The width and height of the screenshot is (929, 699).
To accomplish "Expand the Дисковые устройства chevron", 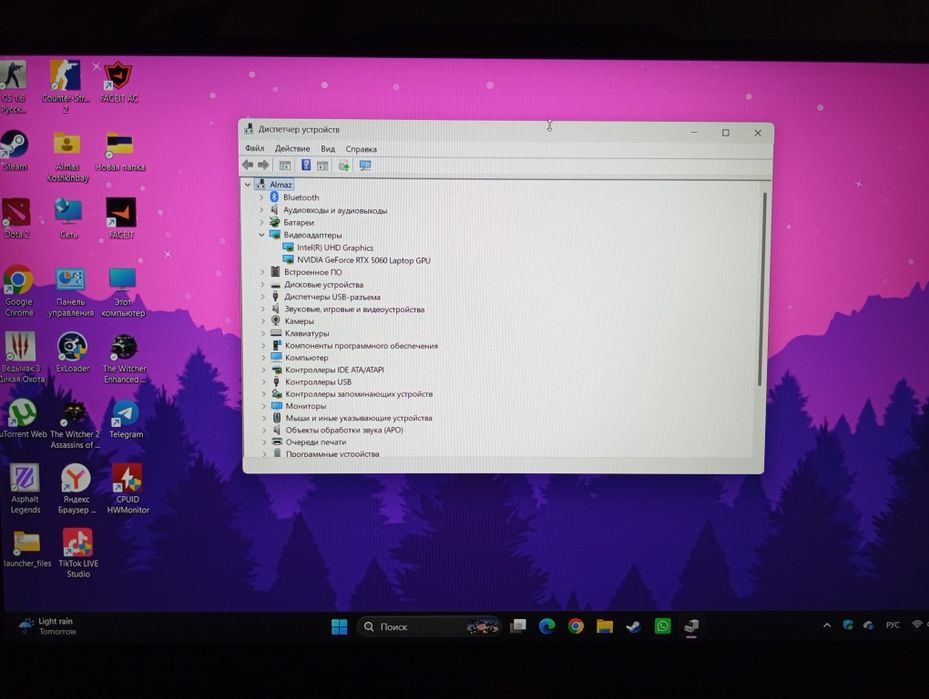I will point(262,284).
